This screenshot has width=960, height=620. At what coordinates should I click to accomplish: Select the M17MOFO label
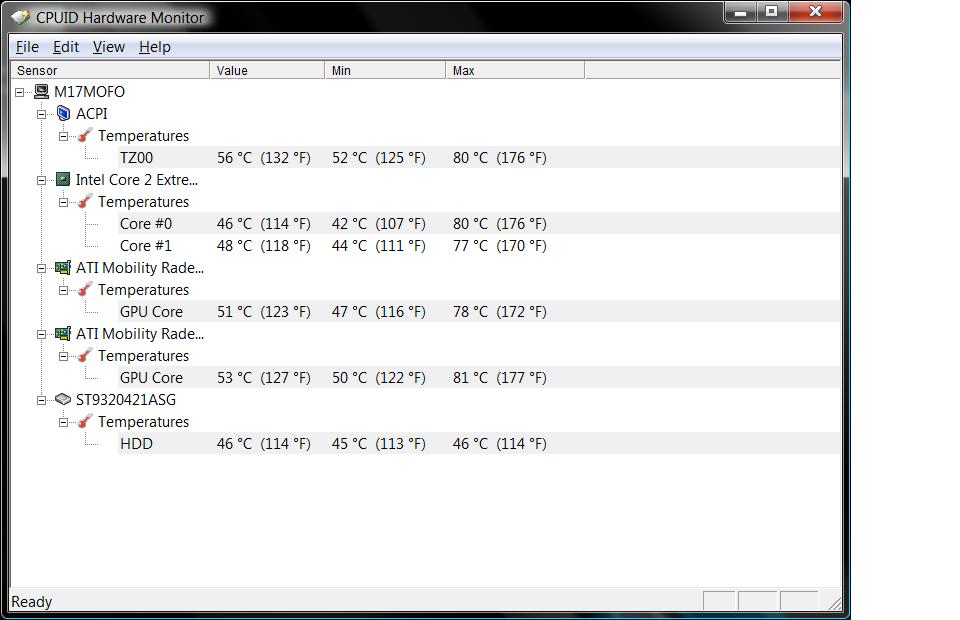tap(89, 92)
